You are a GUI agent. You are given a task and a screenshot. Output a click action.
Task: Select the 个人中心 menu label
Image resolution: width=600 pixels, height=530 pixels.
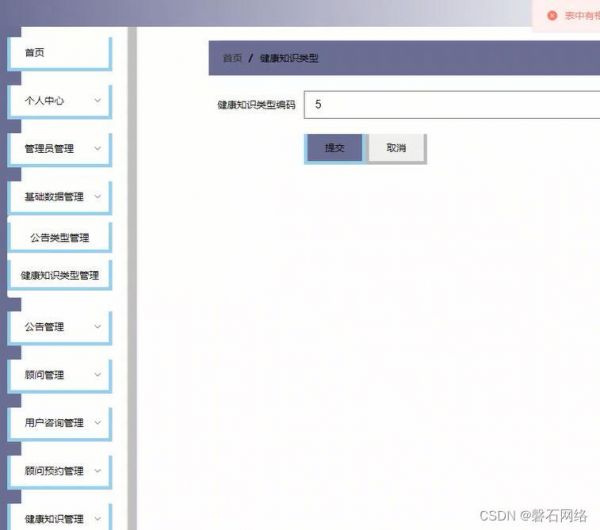[x=45, y=101]
